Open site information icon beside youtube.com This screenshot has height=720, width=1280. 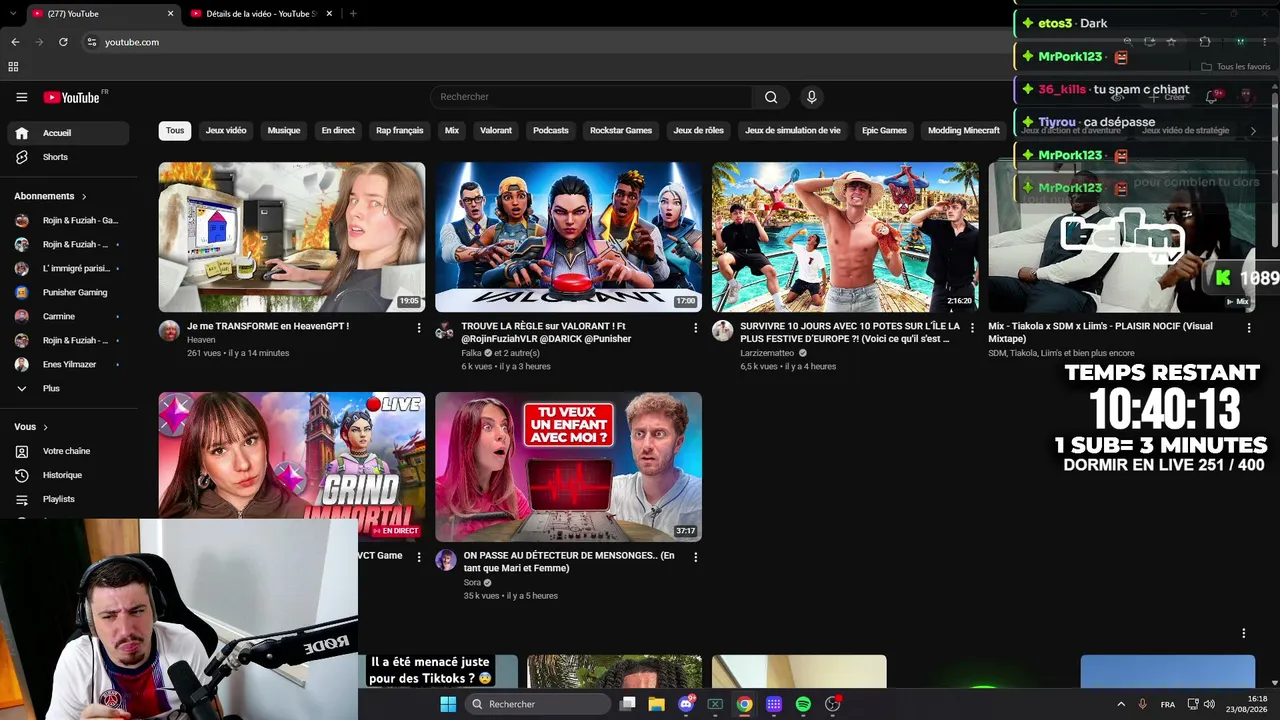91,42
